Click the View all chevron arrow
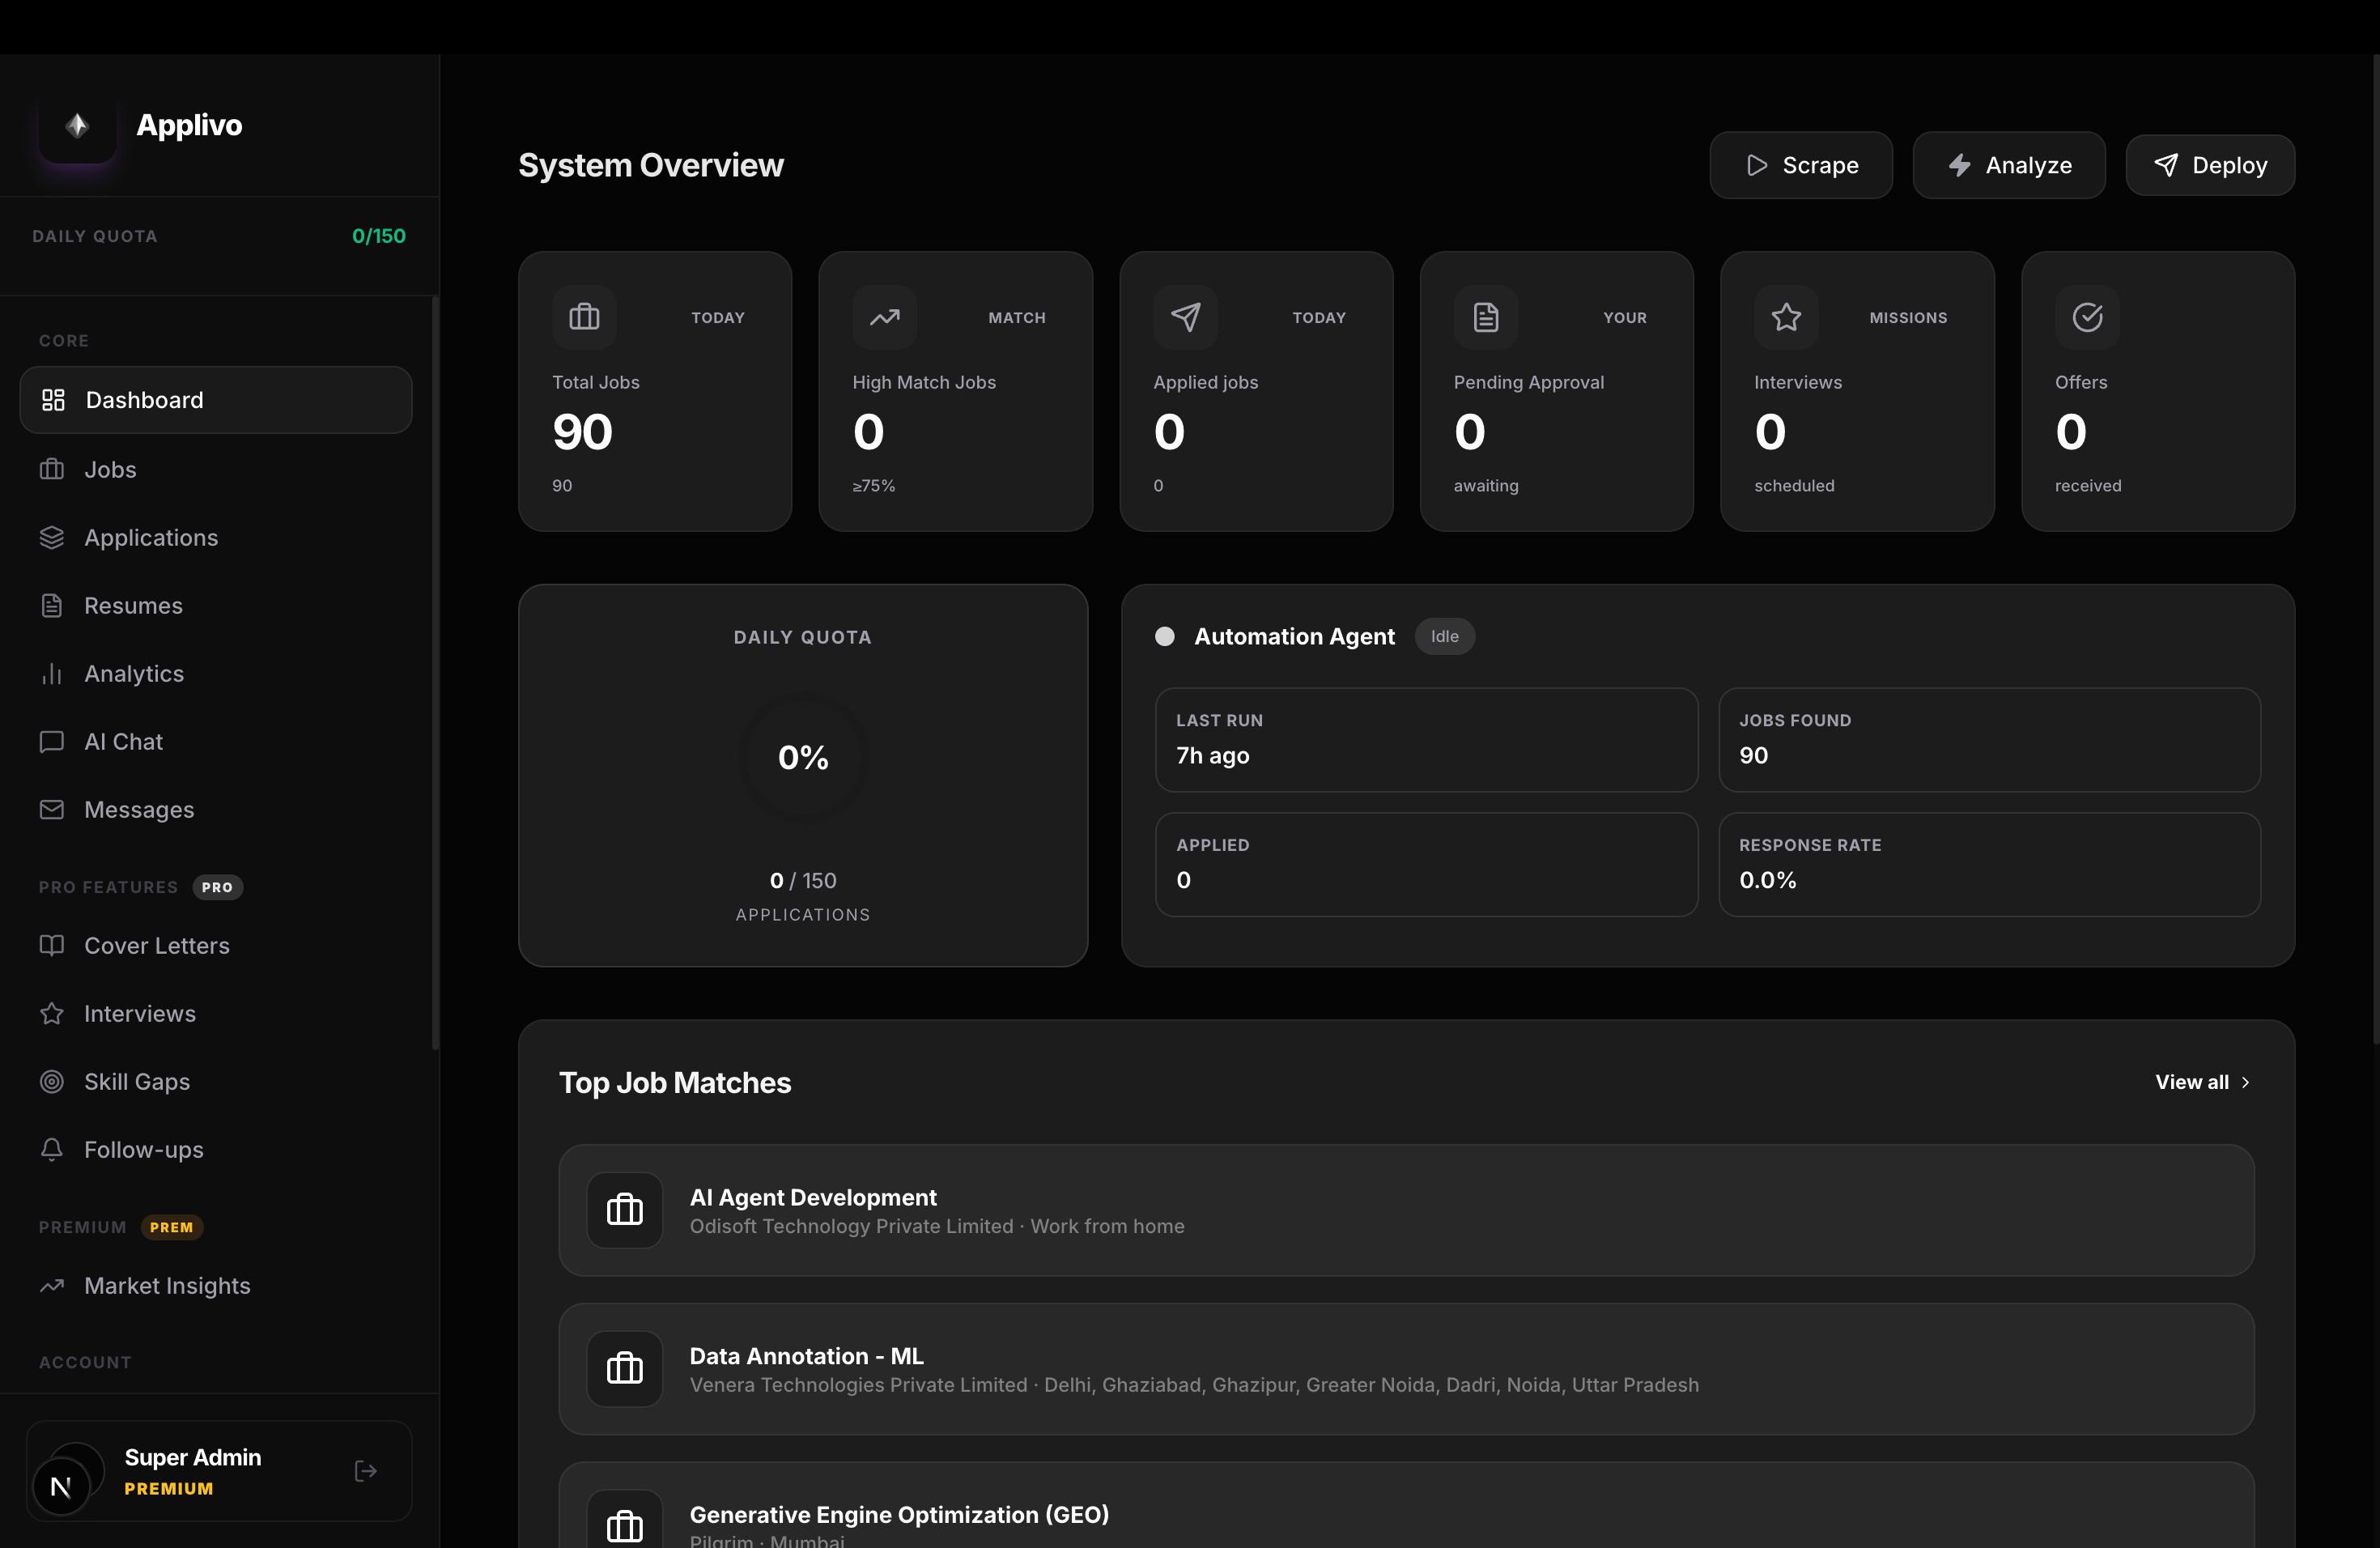 (x=2245, y=1082)
